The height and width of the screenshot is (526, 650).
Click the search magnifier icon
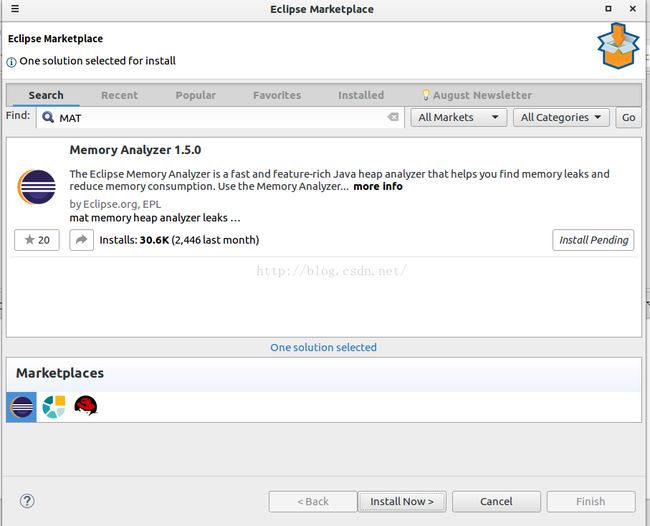[x=48, y=117]
